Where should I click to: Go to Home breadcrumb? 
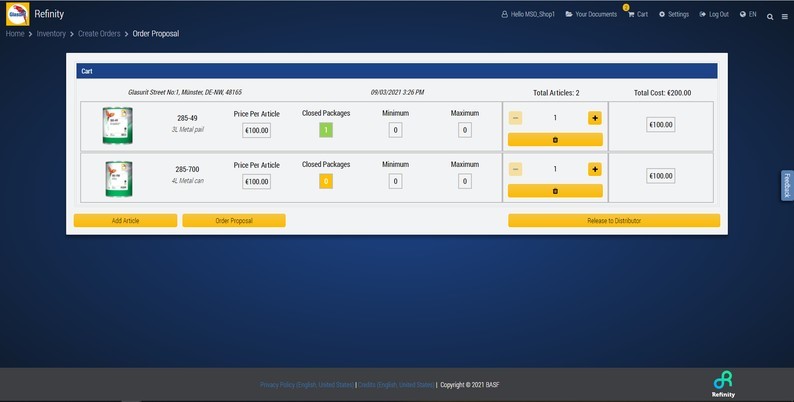[x=15, y=33]
